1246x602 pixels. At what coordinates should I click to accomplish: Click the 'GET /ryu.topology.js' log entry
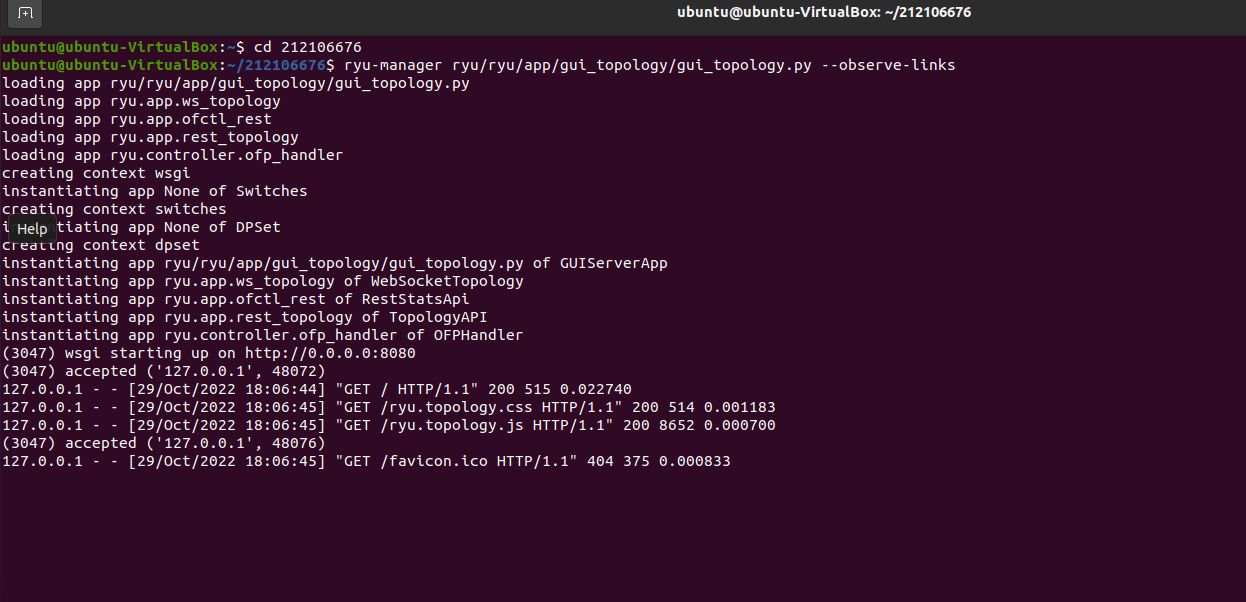click(x=389, y=425)
